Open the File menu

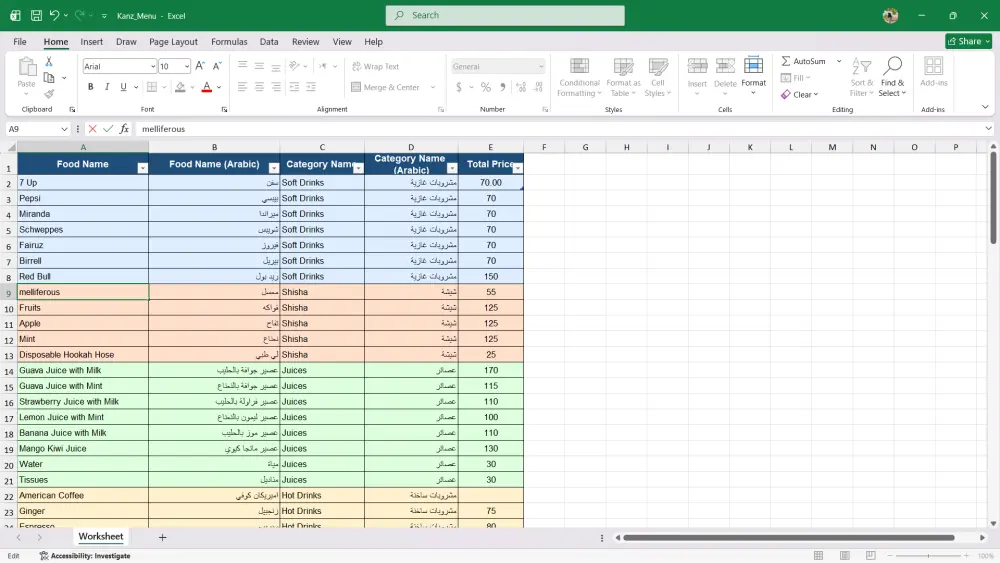click(20, 41)
